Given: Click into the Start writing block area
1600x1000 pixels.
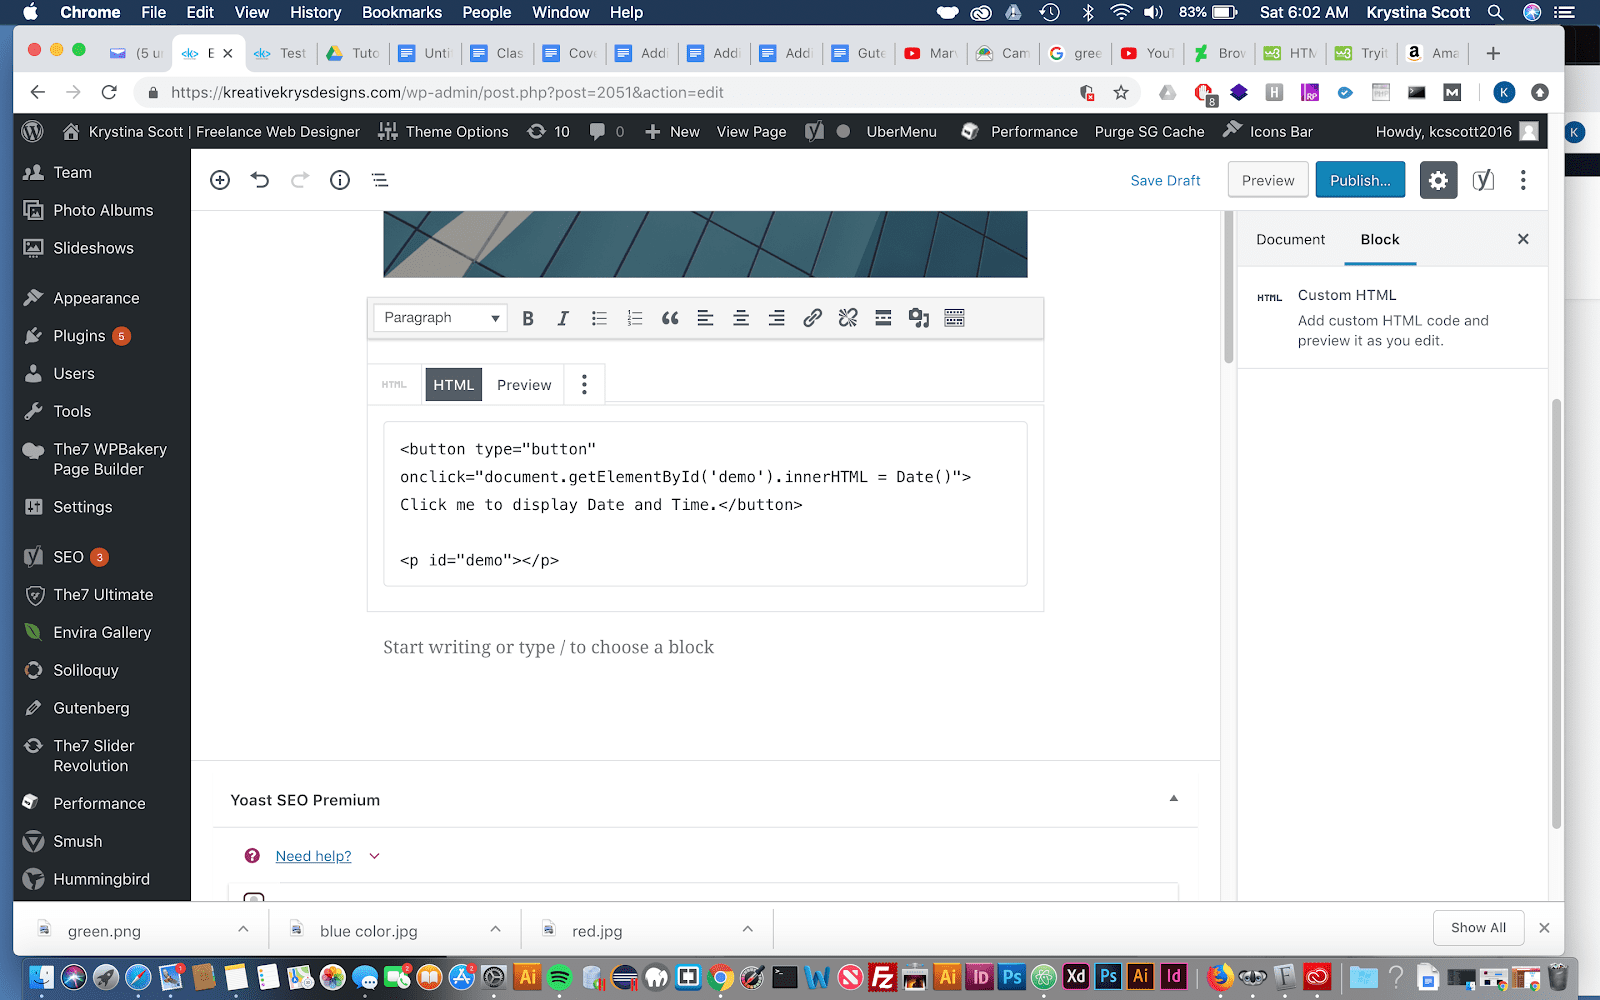Looking at the screenshot, I should coord(548,647).
